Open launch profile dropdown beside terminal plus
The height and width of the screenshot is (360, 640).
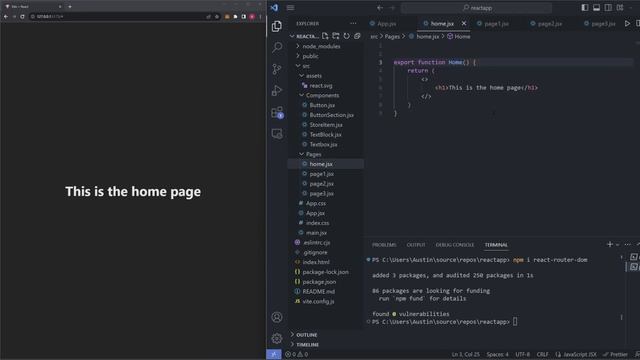pos(618,244)
